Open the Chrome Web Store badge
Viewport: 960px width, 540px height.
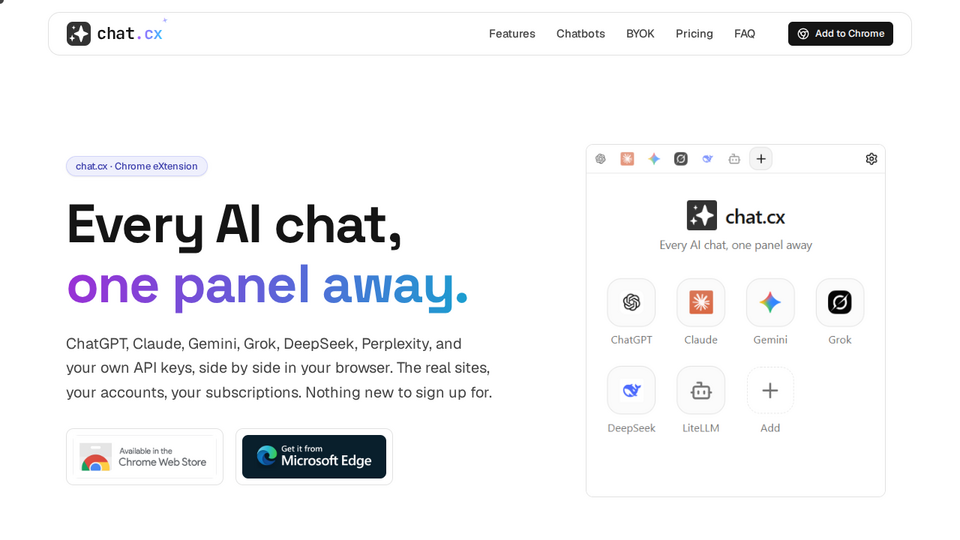click(x=144, y=457)
